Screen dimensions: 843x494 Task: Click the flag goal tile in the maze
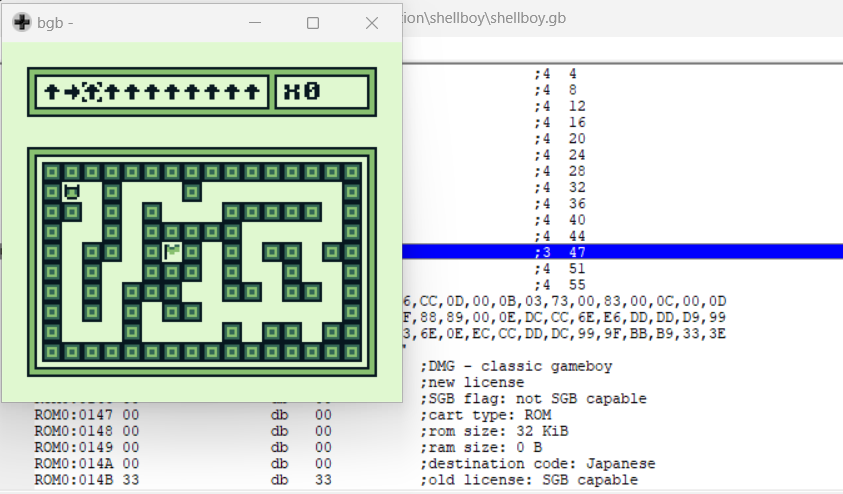[x=172, y=251]
